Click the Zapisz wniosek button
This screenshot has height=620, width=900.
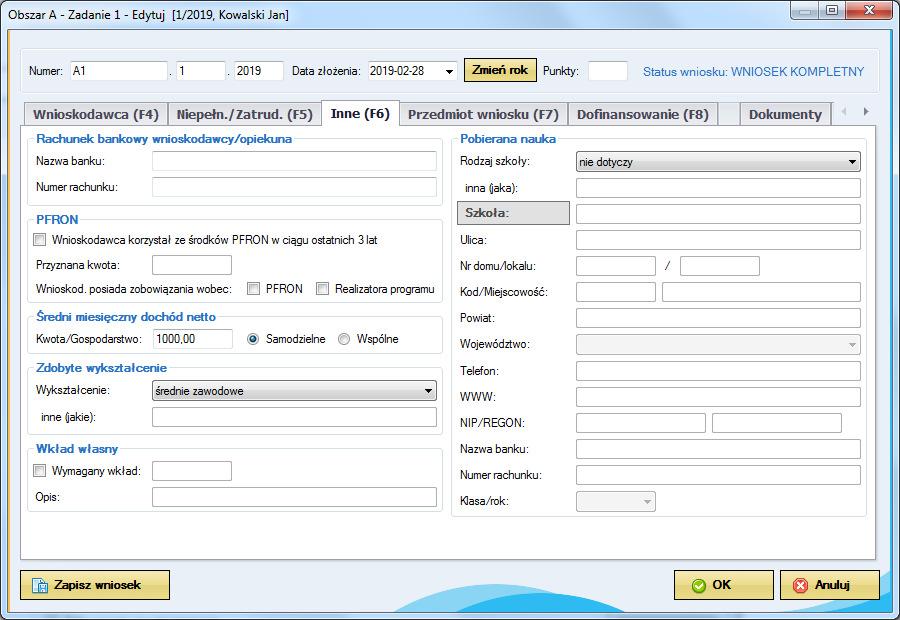click(x=95, y=585)
